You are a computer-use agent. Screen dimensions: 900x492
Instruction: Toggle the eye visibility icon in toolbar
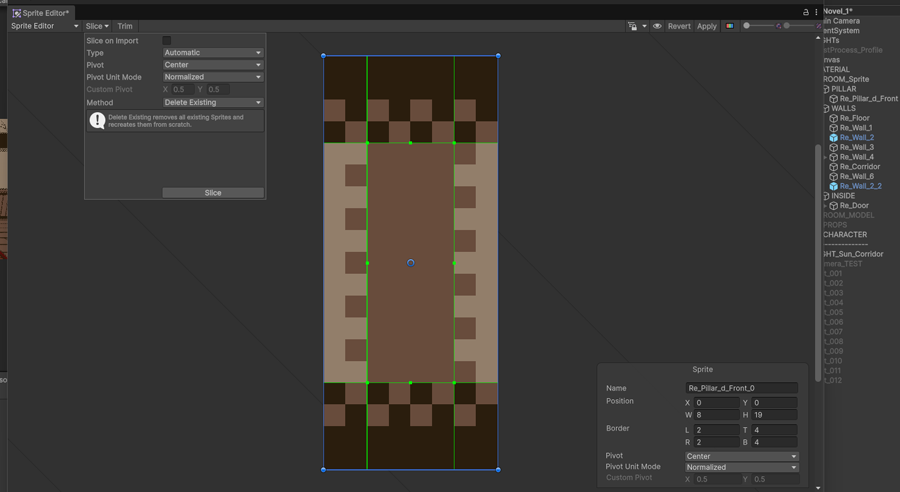click(x=657, y=26)
